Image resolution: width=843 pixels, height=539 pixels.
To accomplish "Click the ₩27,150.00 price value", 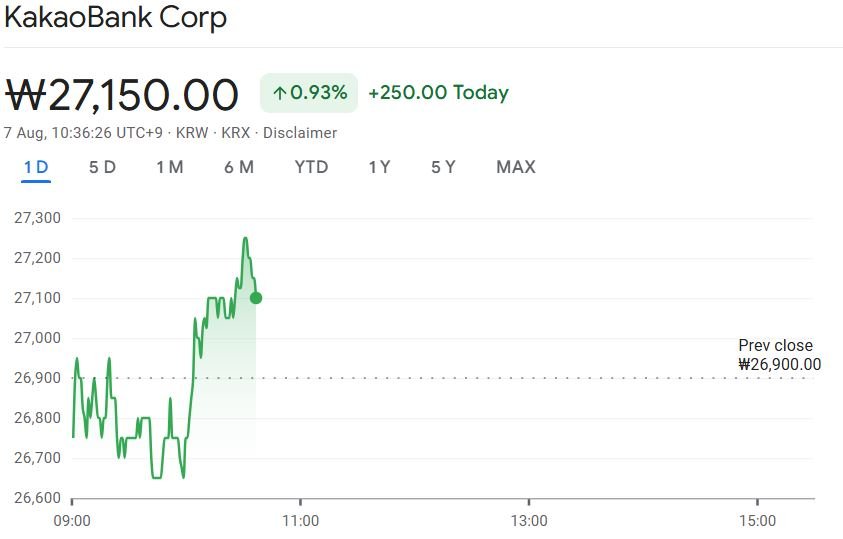I will [x=122, y=94].
